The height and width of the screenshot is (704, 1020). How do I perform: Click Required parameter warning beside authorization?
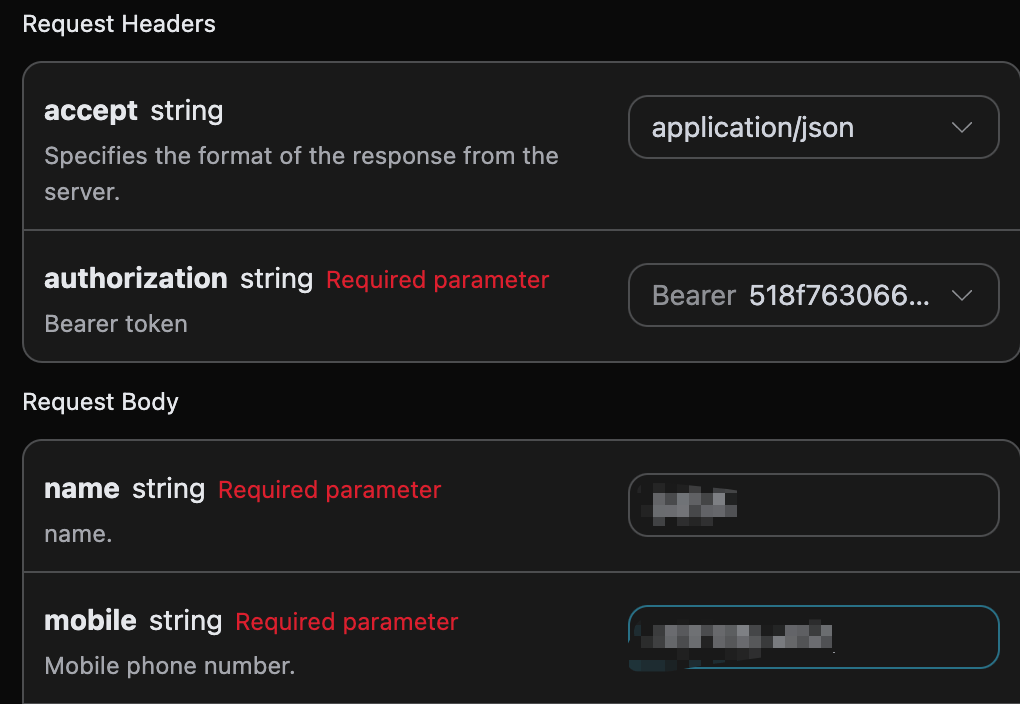(x=438, y=280)
